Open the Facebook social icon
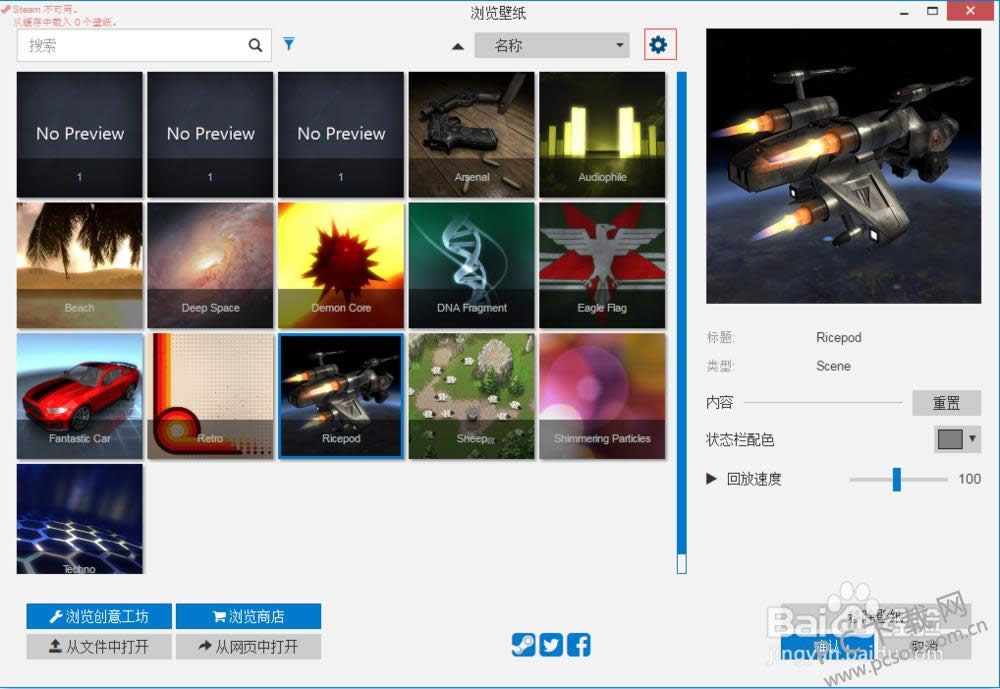The image size is (1000, 689). click(x=579, y=645)
